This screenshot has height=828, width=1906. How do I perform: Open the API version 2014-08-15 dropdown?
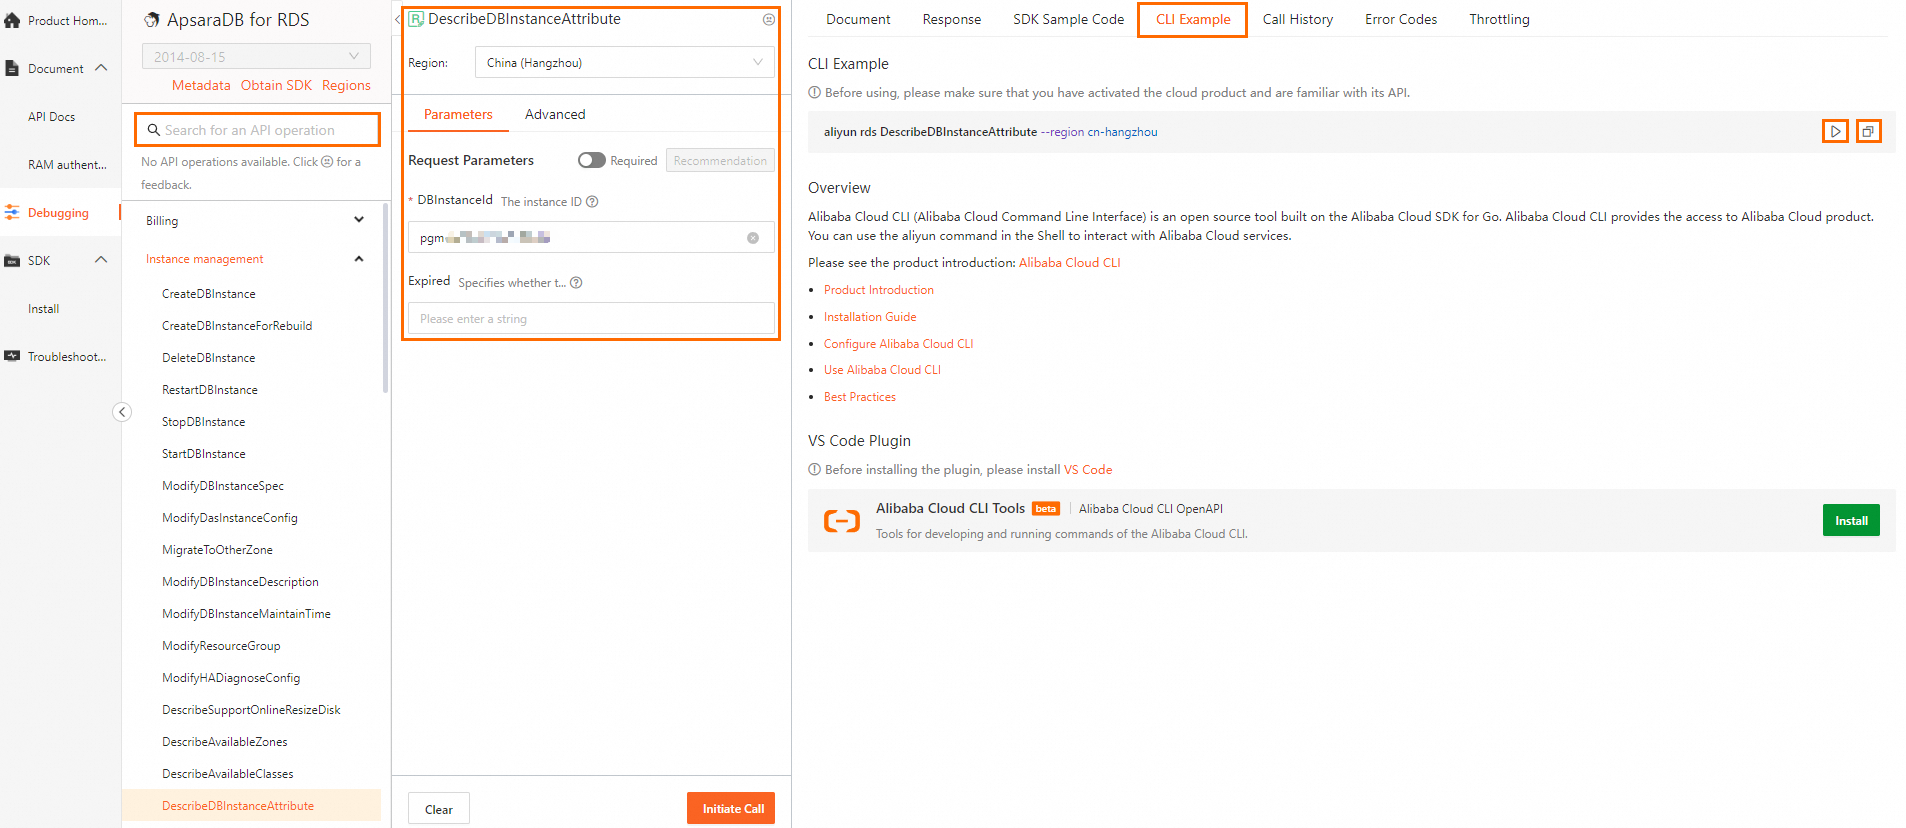click(x=256, y=56)
